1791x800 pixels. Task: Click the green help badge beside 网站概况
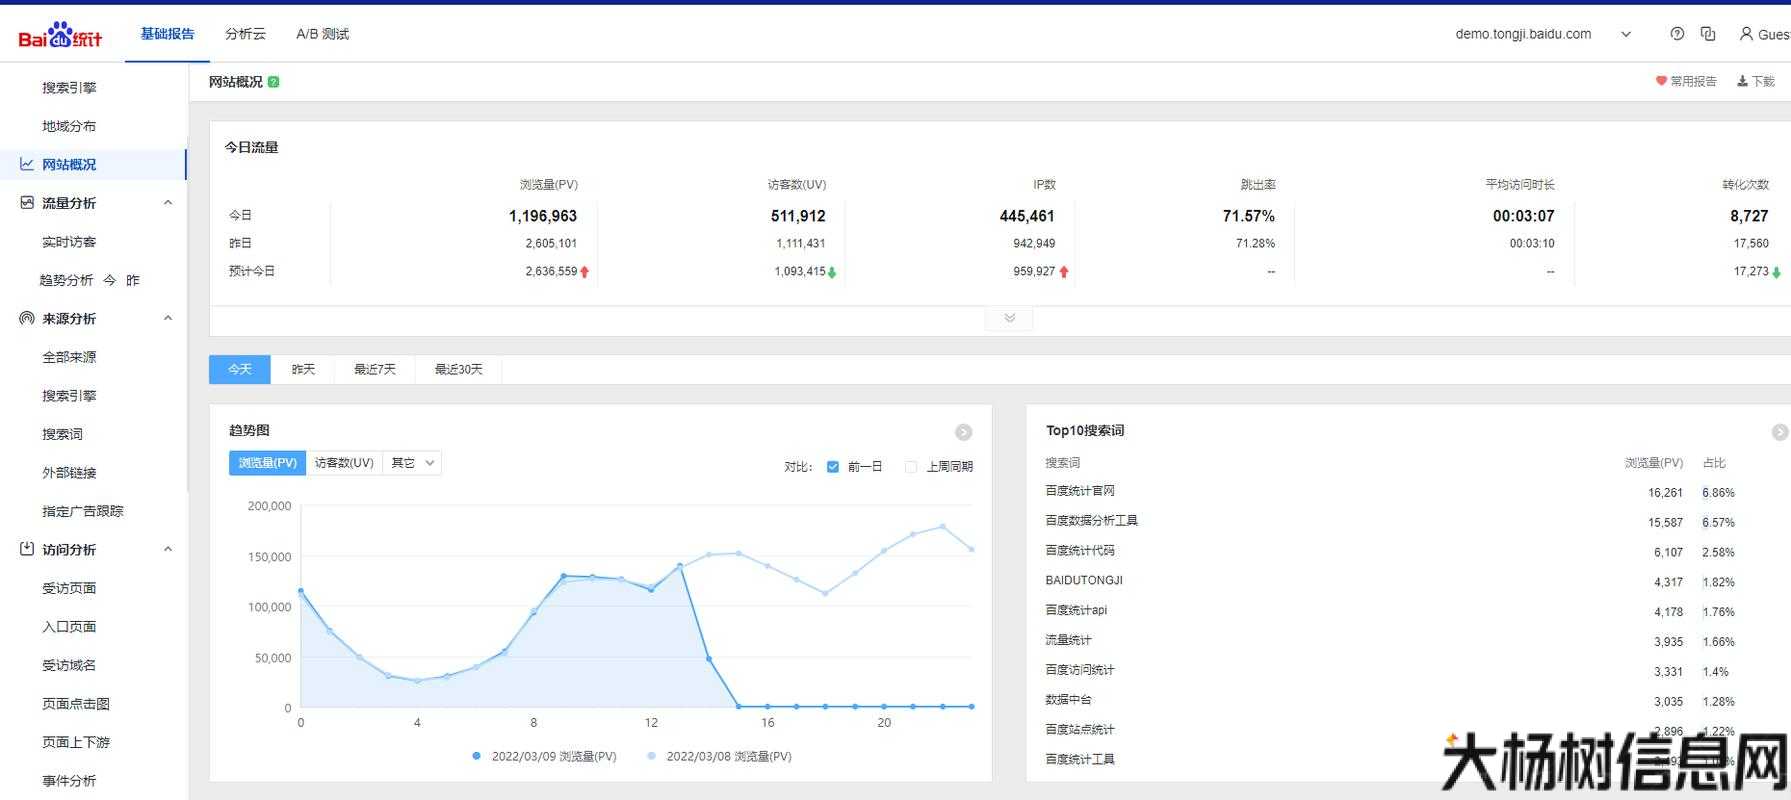pos(274,82)
